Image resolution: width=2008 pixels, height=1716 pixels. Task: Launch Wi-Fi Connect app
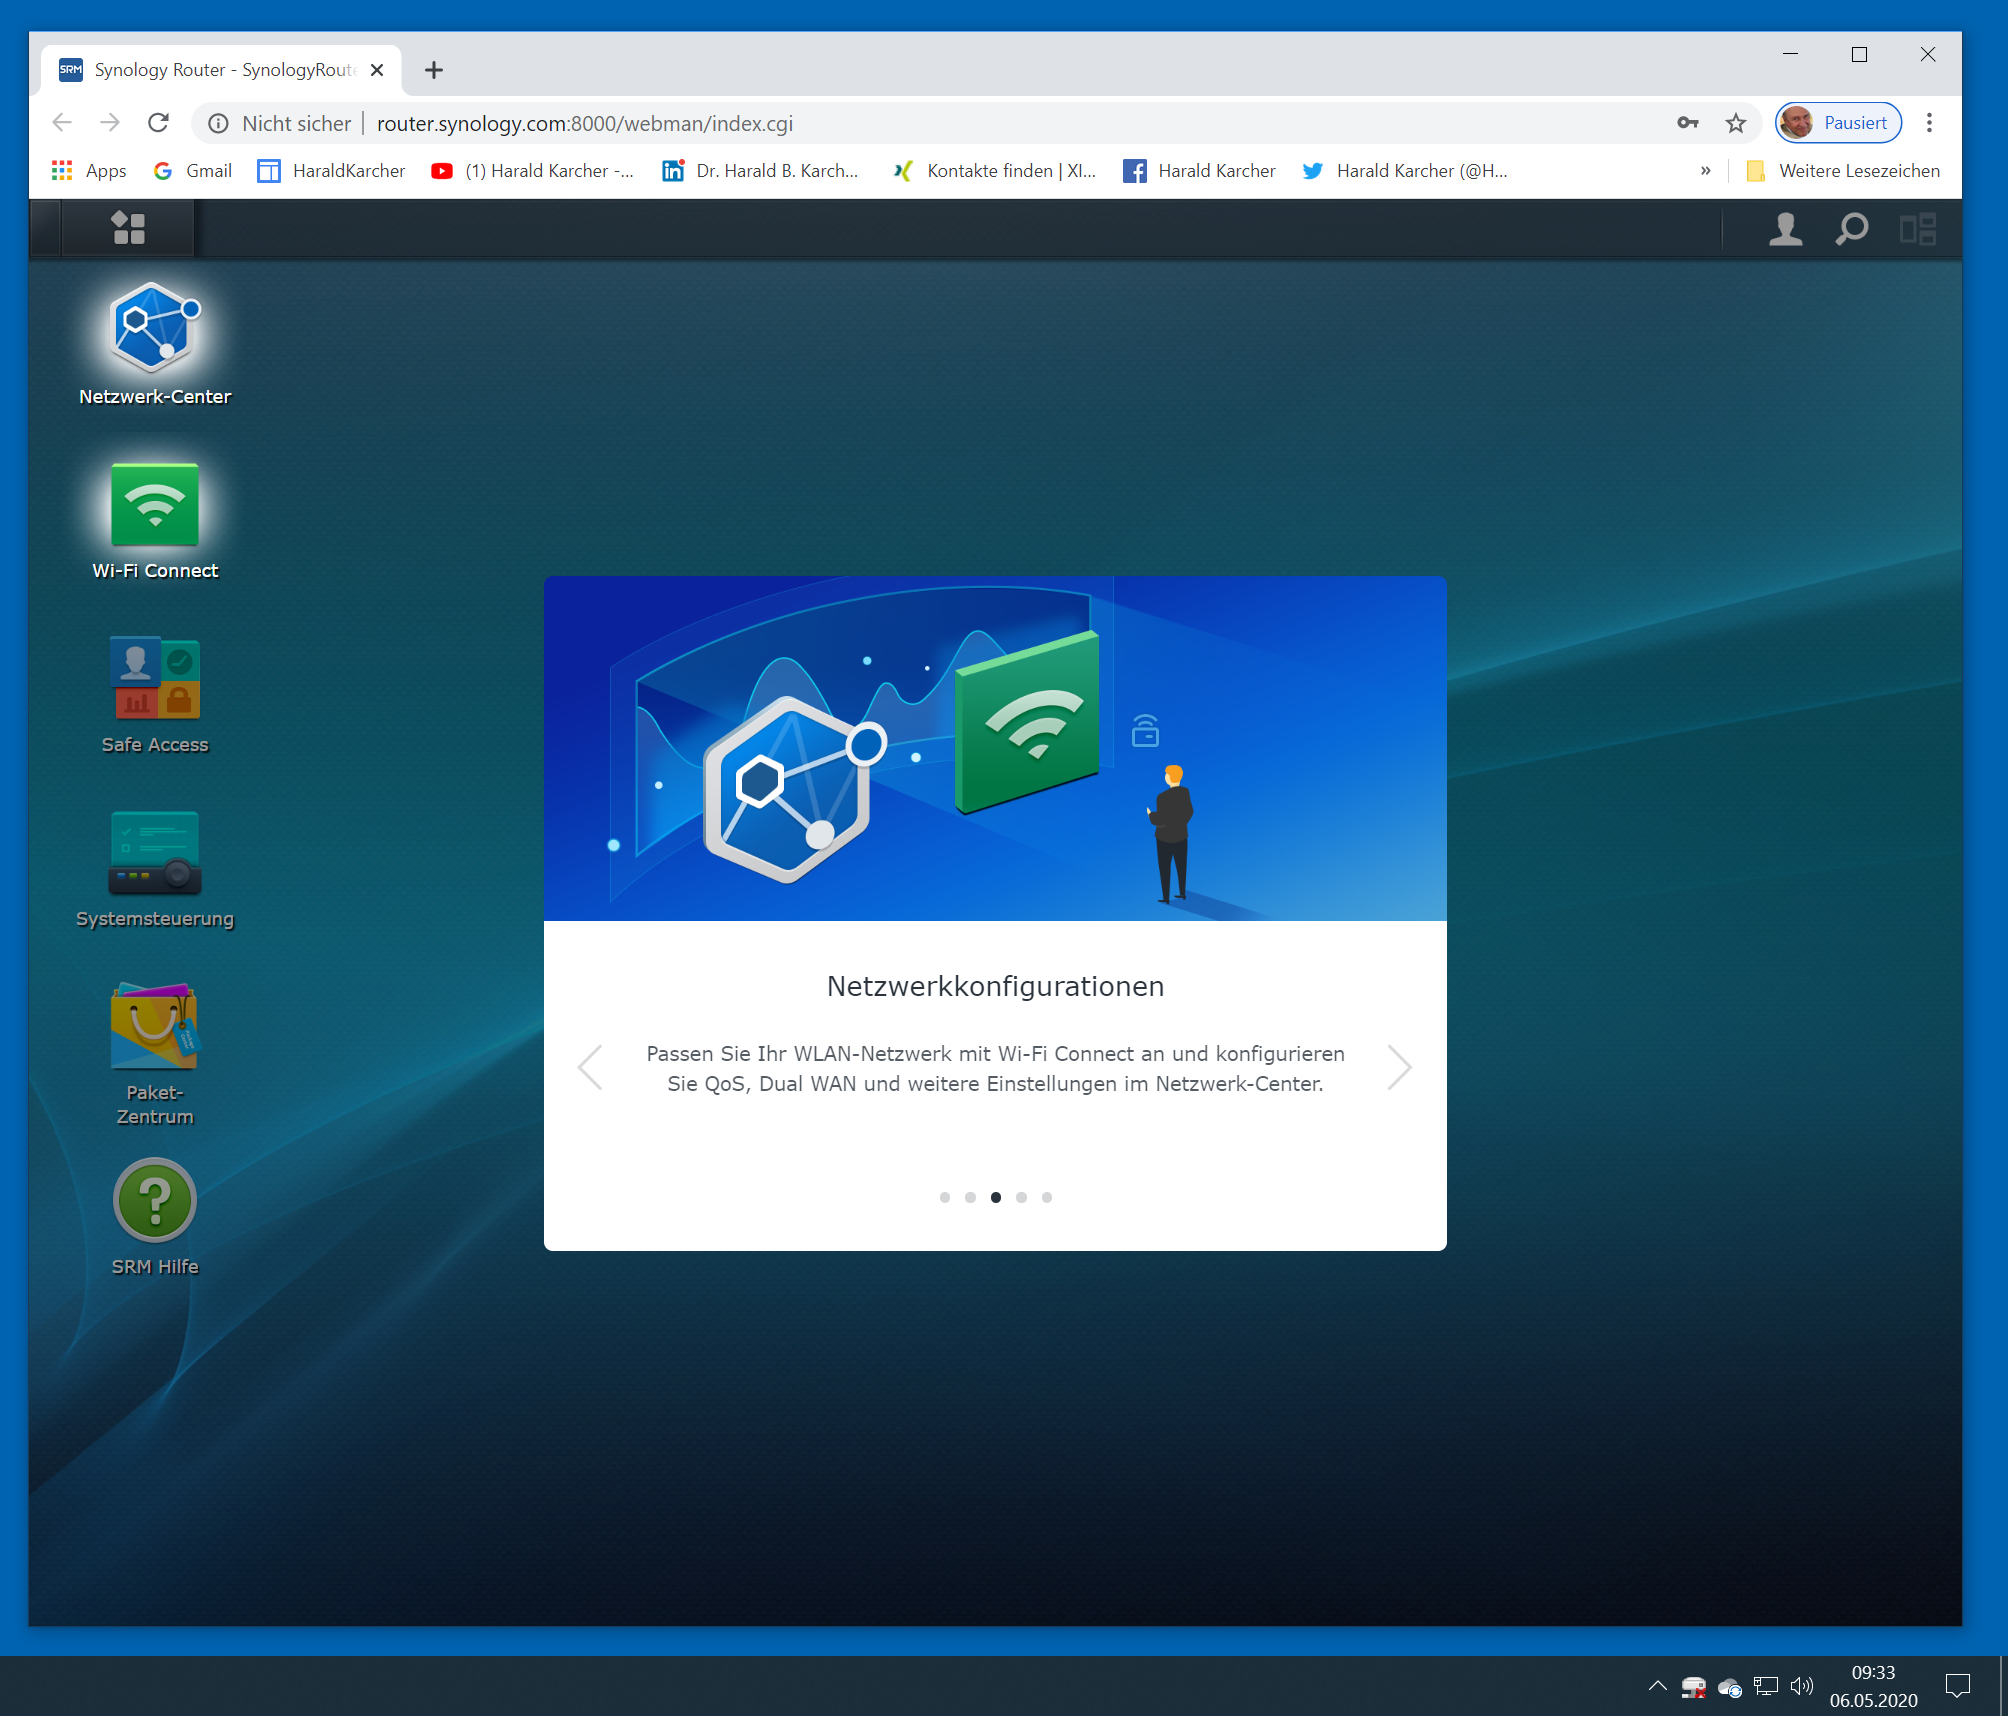(154, 505)
